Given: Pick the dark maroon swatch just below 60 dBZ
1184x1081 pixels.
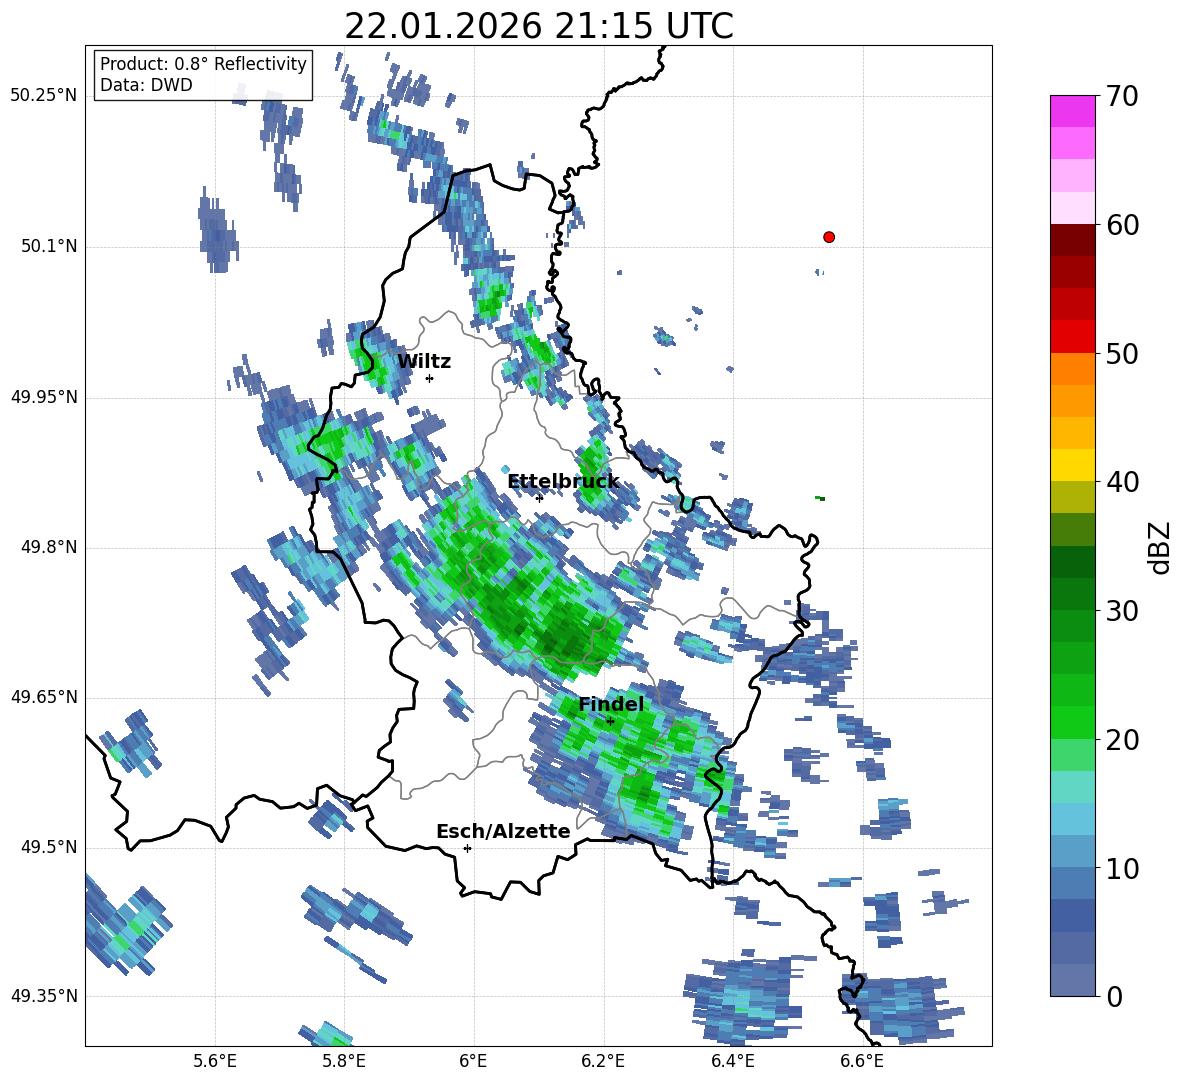Looking at the screenshot, I should point(1072,240).
